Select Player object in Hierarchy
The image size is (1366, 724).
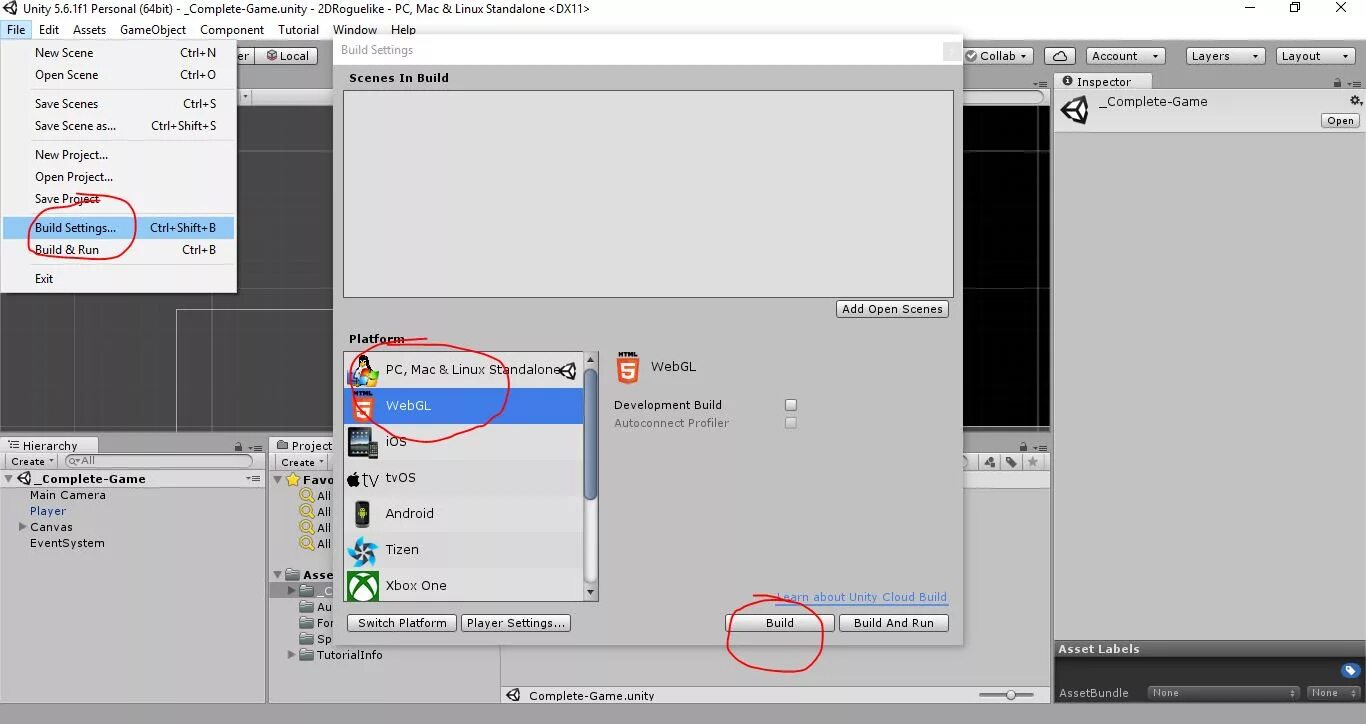pyautogui.click(x=48, y=511)
